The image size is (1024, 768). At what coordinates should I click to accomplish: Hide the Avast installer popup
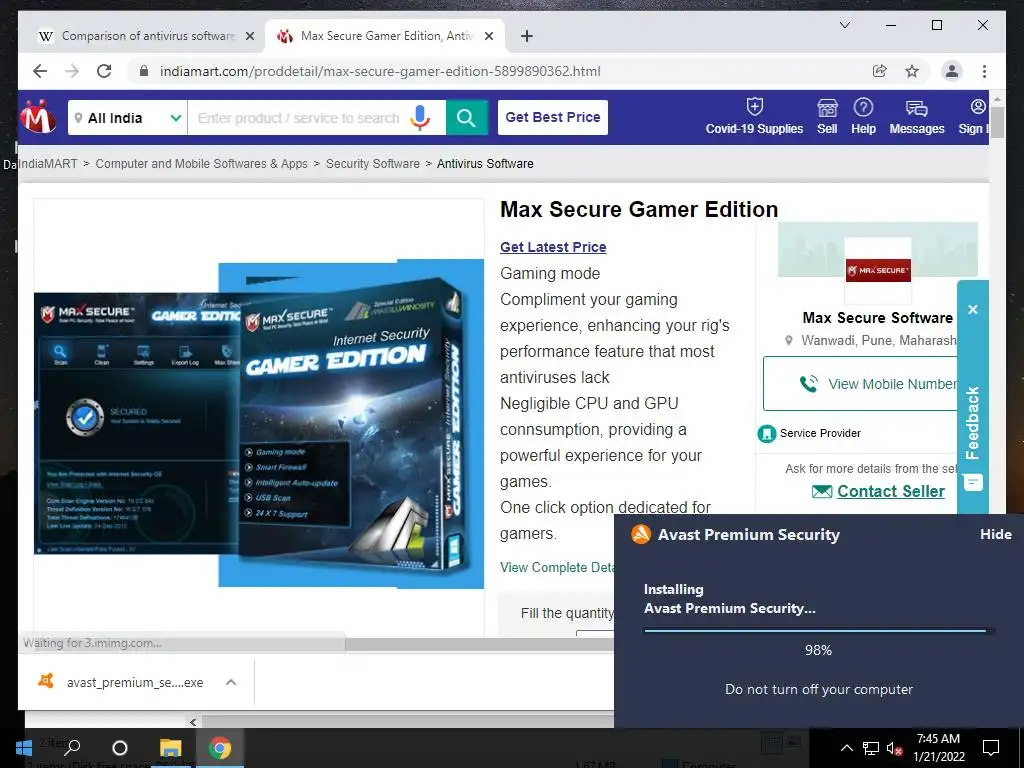click(x=995, y=534)
